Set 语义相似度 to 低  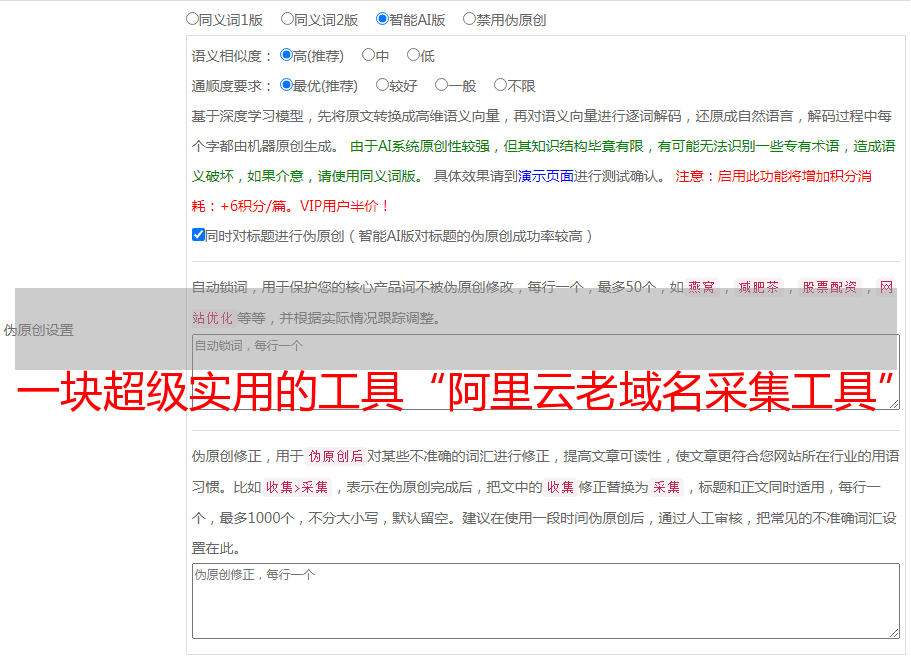[x=413, y=55]
